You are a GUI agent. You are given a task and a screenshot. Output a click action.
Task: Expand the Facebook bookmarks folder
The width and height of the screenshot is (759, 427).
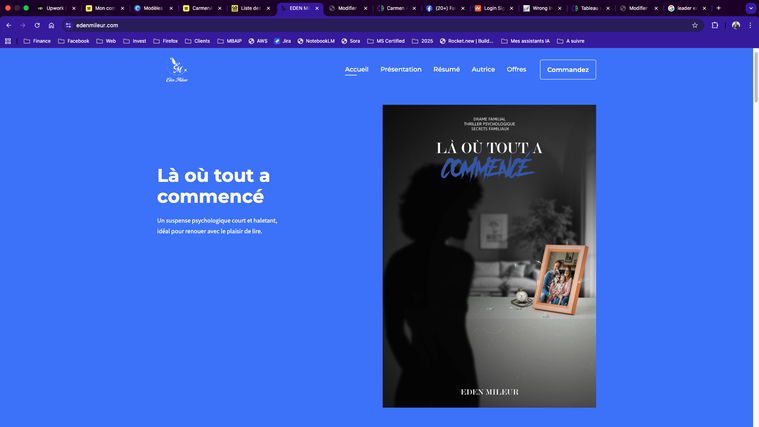point(74,41)
